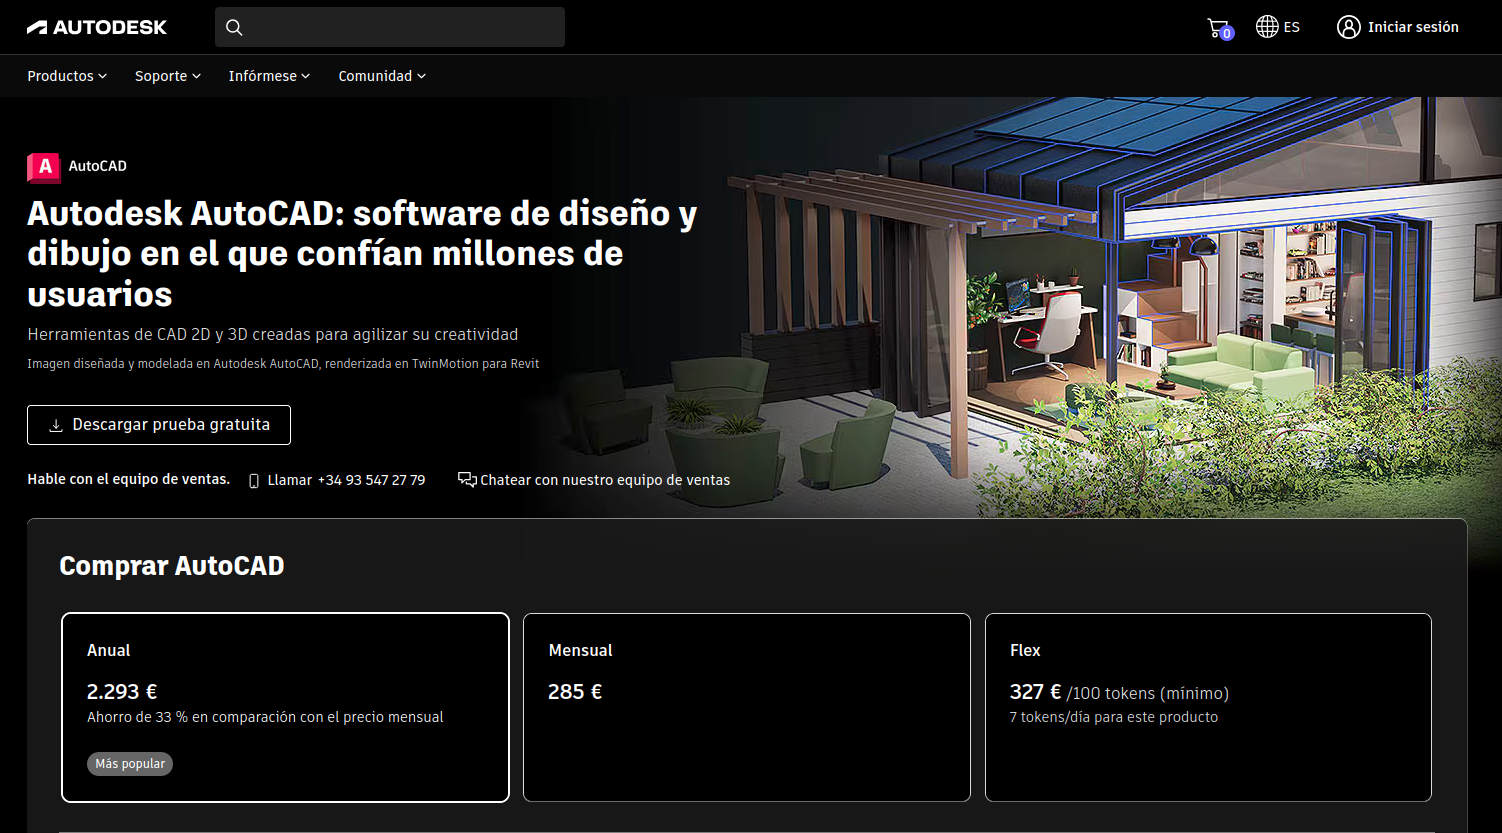Click the download arrow icon on the trial button
Screen dimensions: 1502x833
(x=57, y=424)
